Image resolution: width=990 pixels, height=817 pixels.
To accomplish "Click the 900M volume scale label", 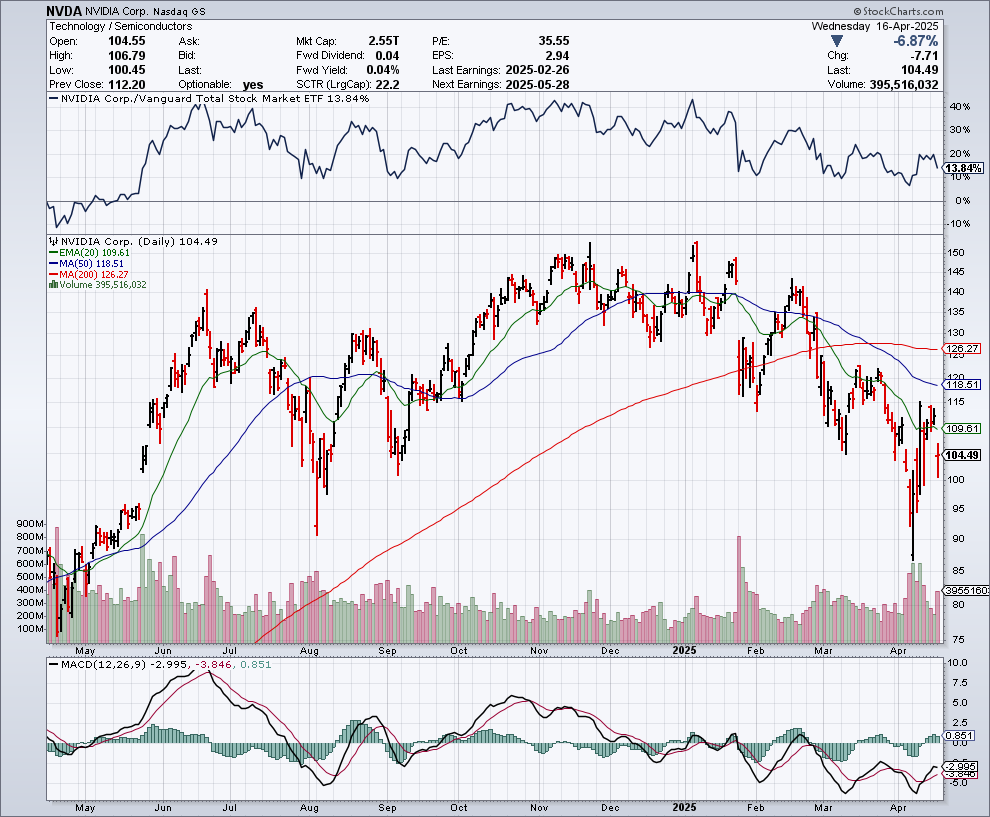I will pos(30,524).
